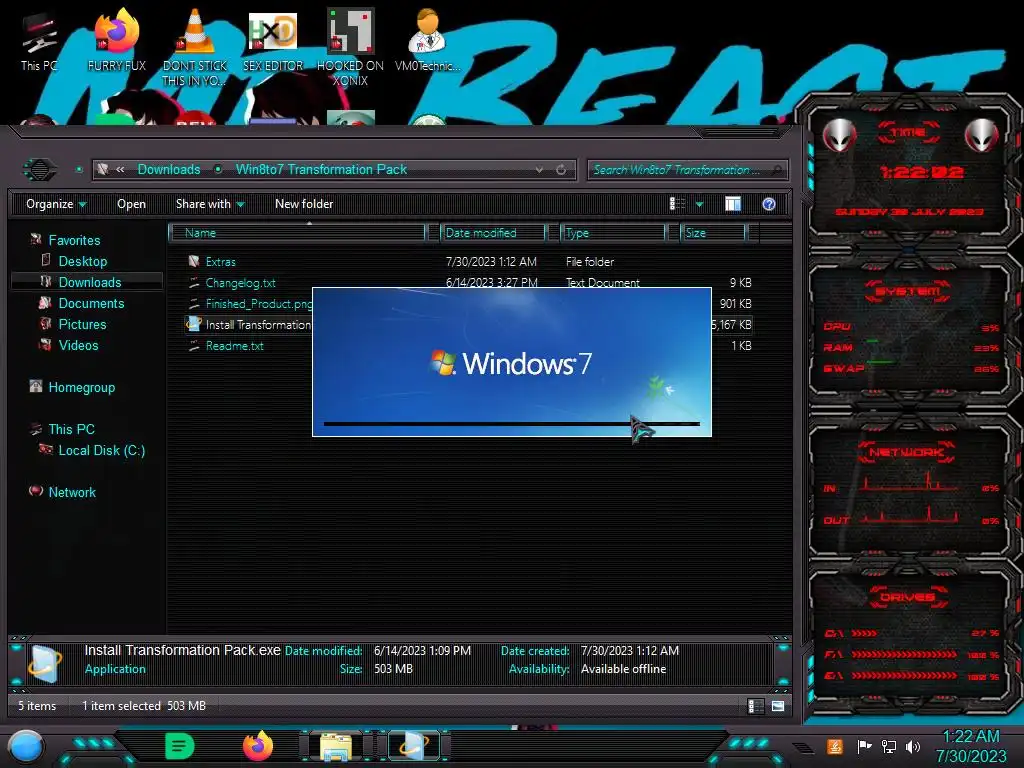Image resolution: width=1024 pixels, height=768 pixels.
Task: Open the taskbar clock showing 1:22 AM
Action: (x=971, y=746)
